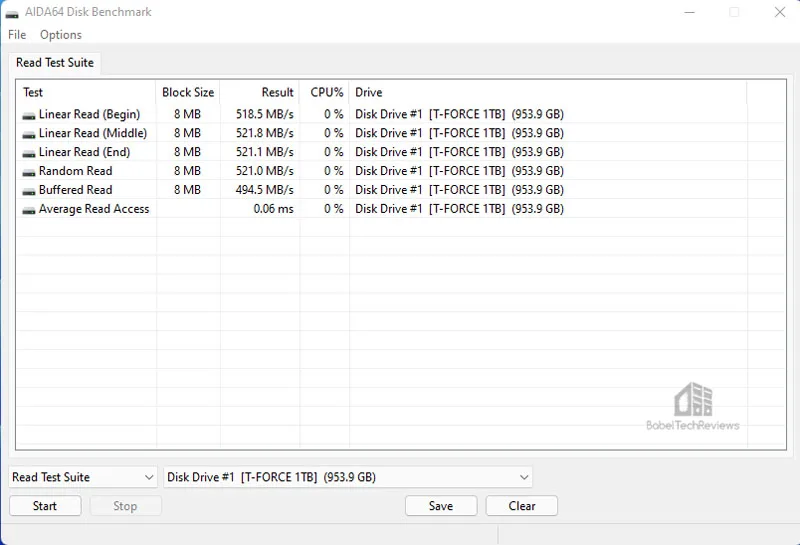Save the benchmark results
The image size is (800, 545).
pos(441,506)
